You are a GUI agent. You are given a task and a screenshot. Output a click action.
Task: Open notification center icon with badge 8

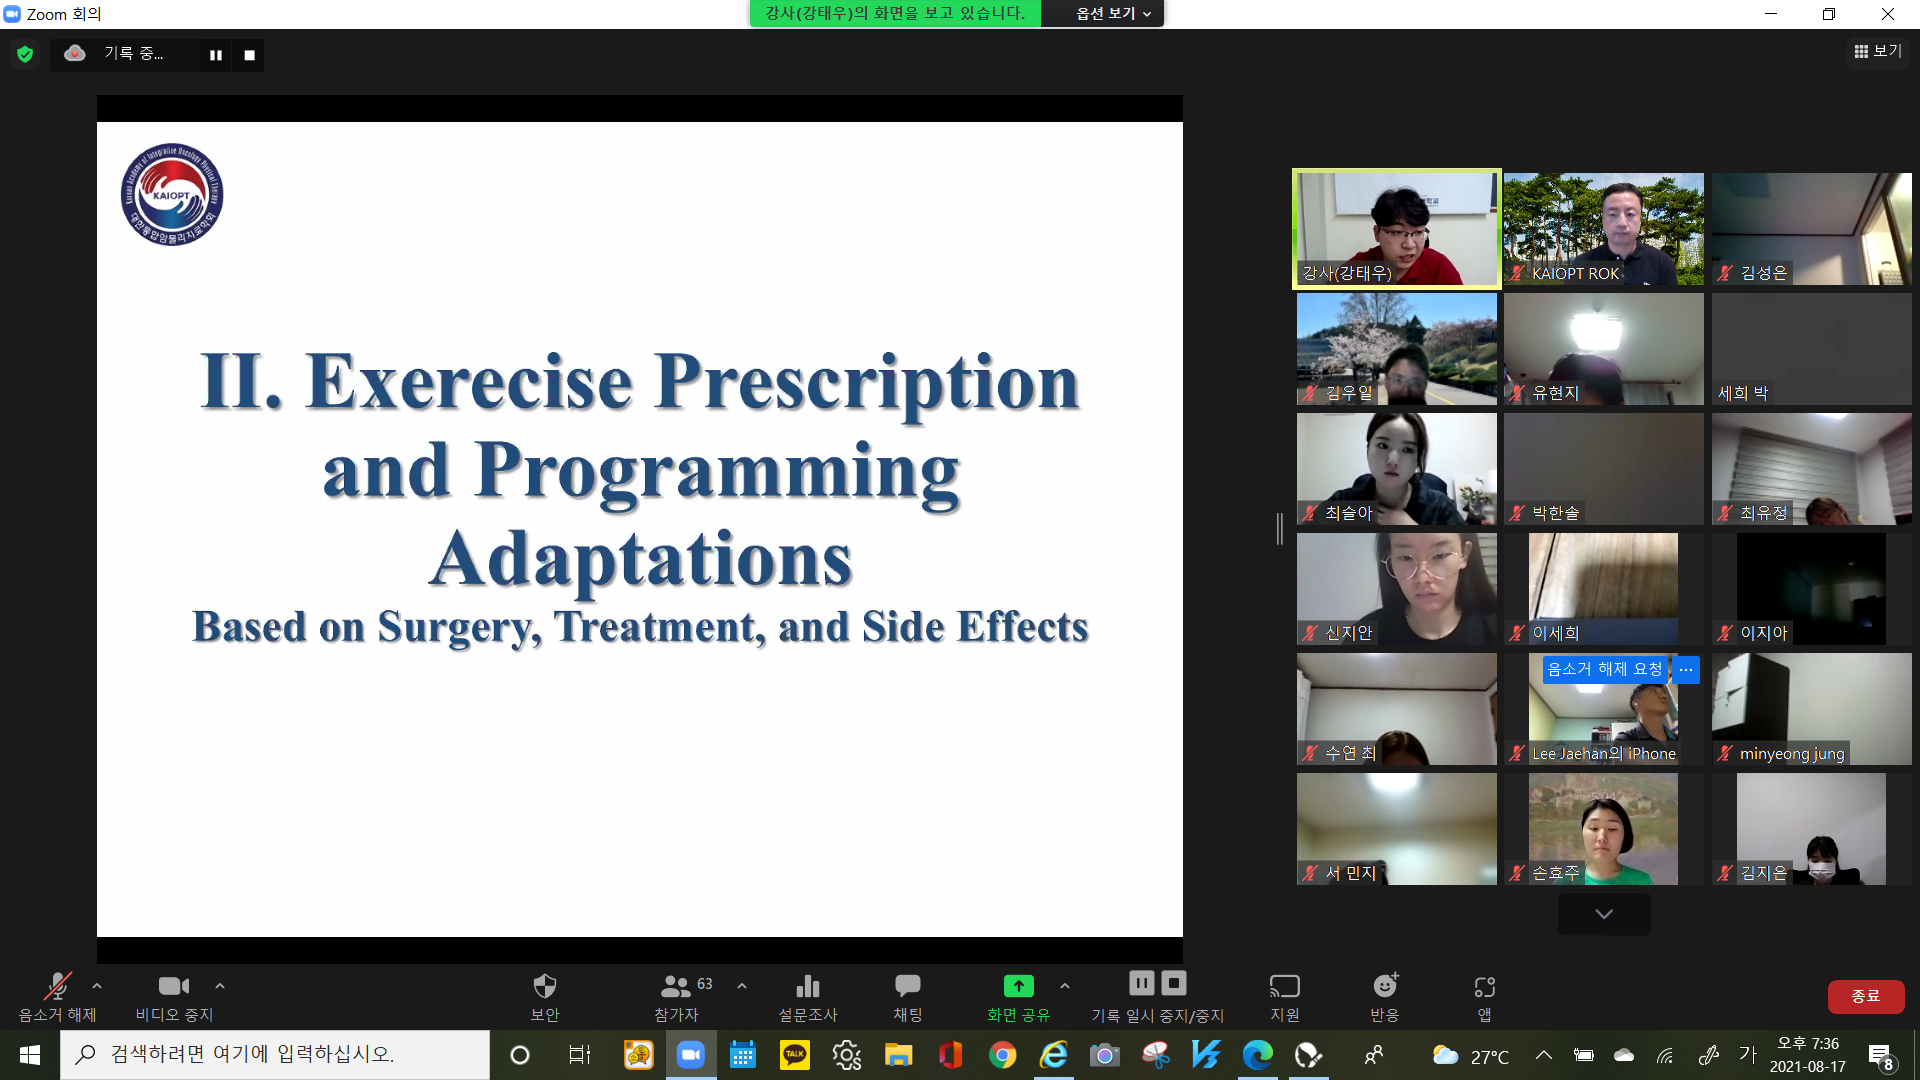[x=1881, y=1056]
